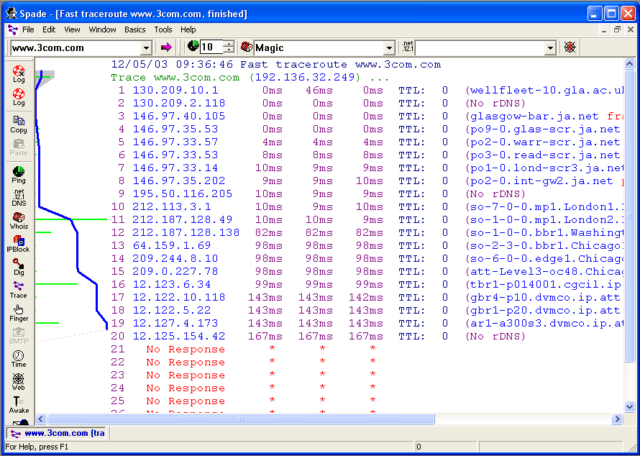
Task: Open the Window menu
Action: click(102, 29)
